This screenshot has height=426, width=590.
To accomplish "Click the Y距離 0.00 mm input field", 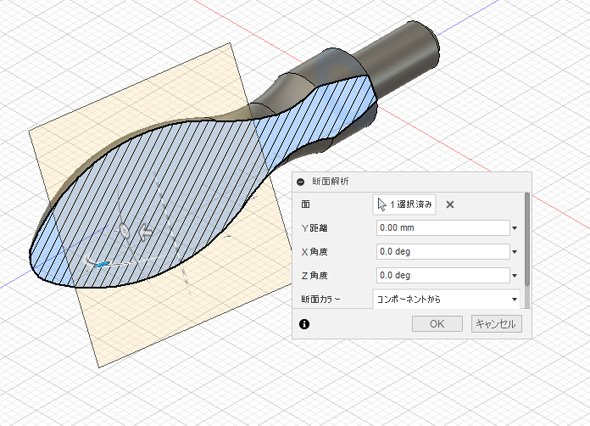I will pyautogui.click(x=443, y=228).
